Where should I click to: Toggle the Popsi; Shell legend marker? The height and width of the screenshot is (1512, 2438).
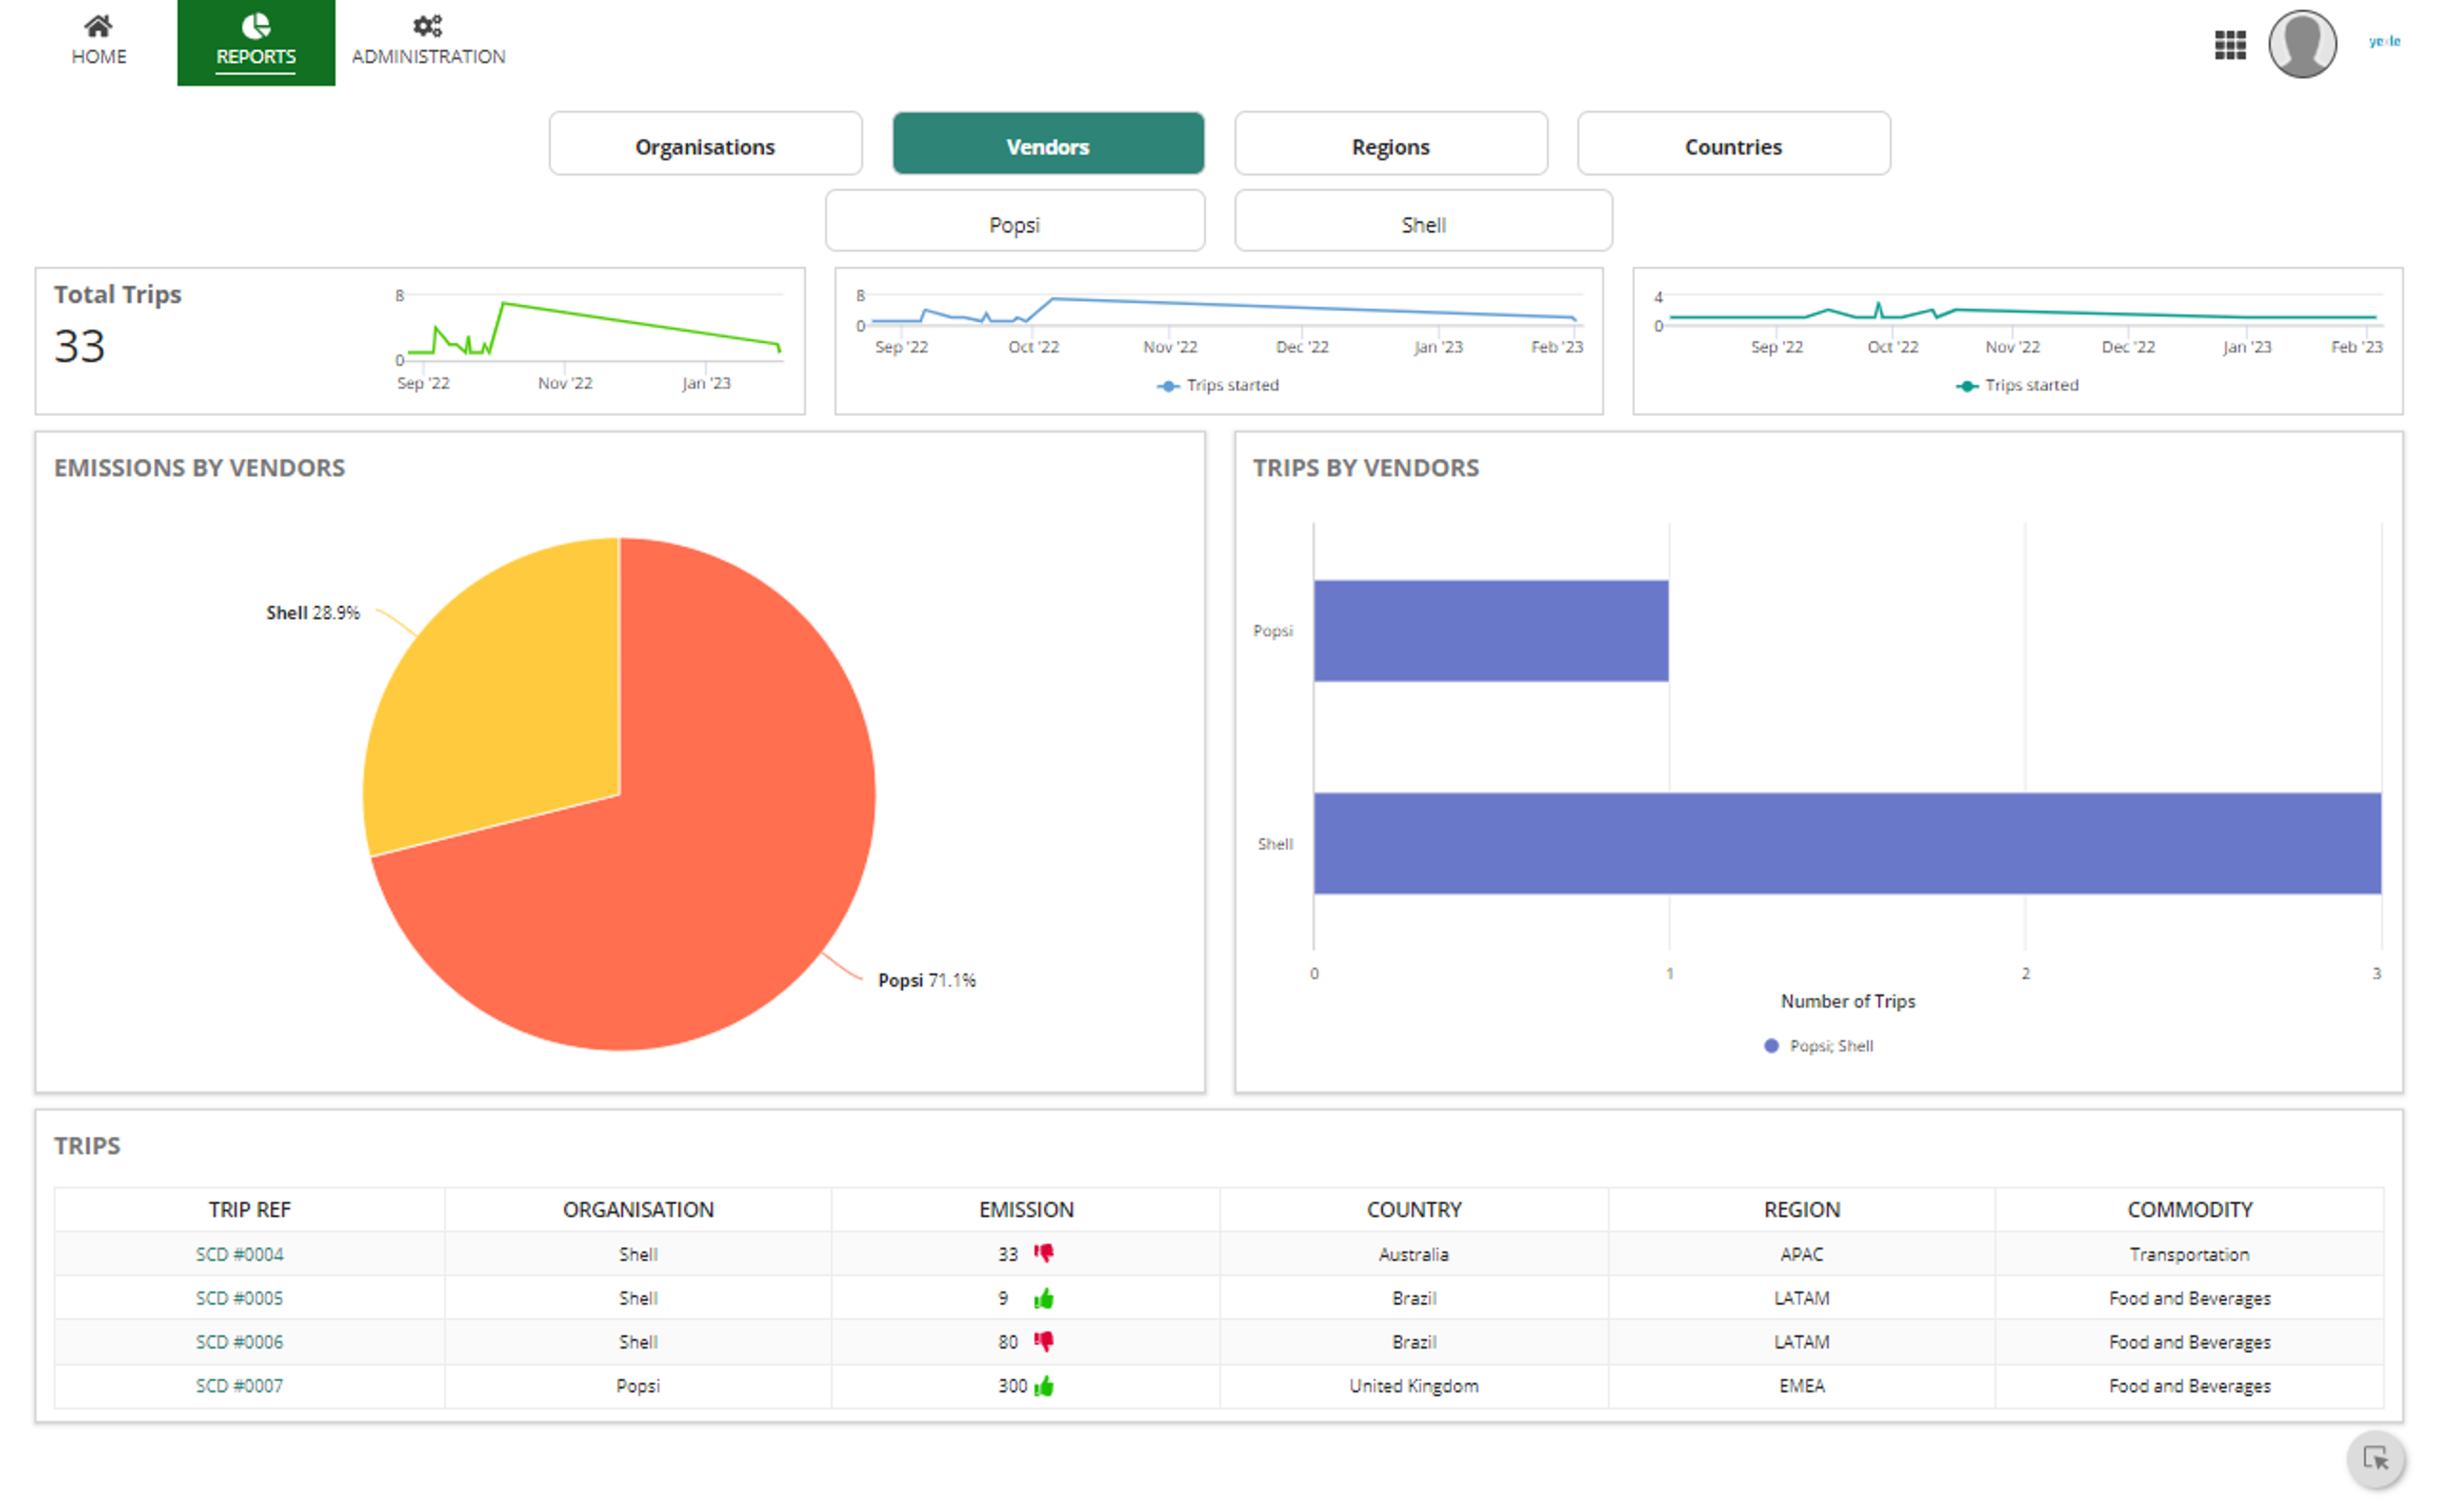tap(1771, 1046)
